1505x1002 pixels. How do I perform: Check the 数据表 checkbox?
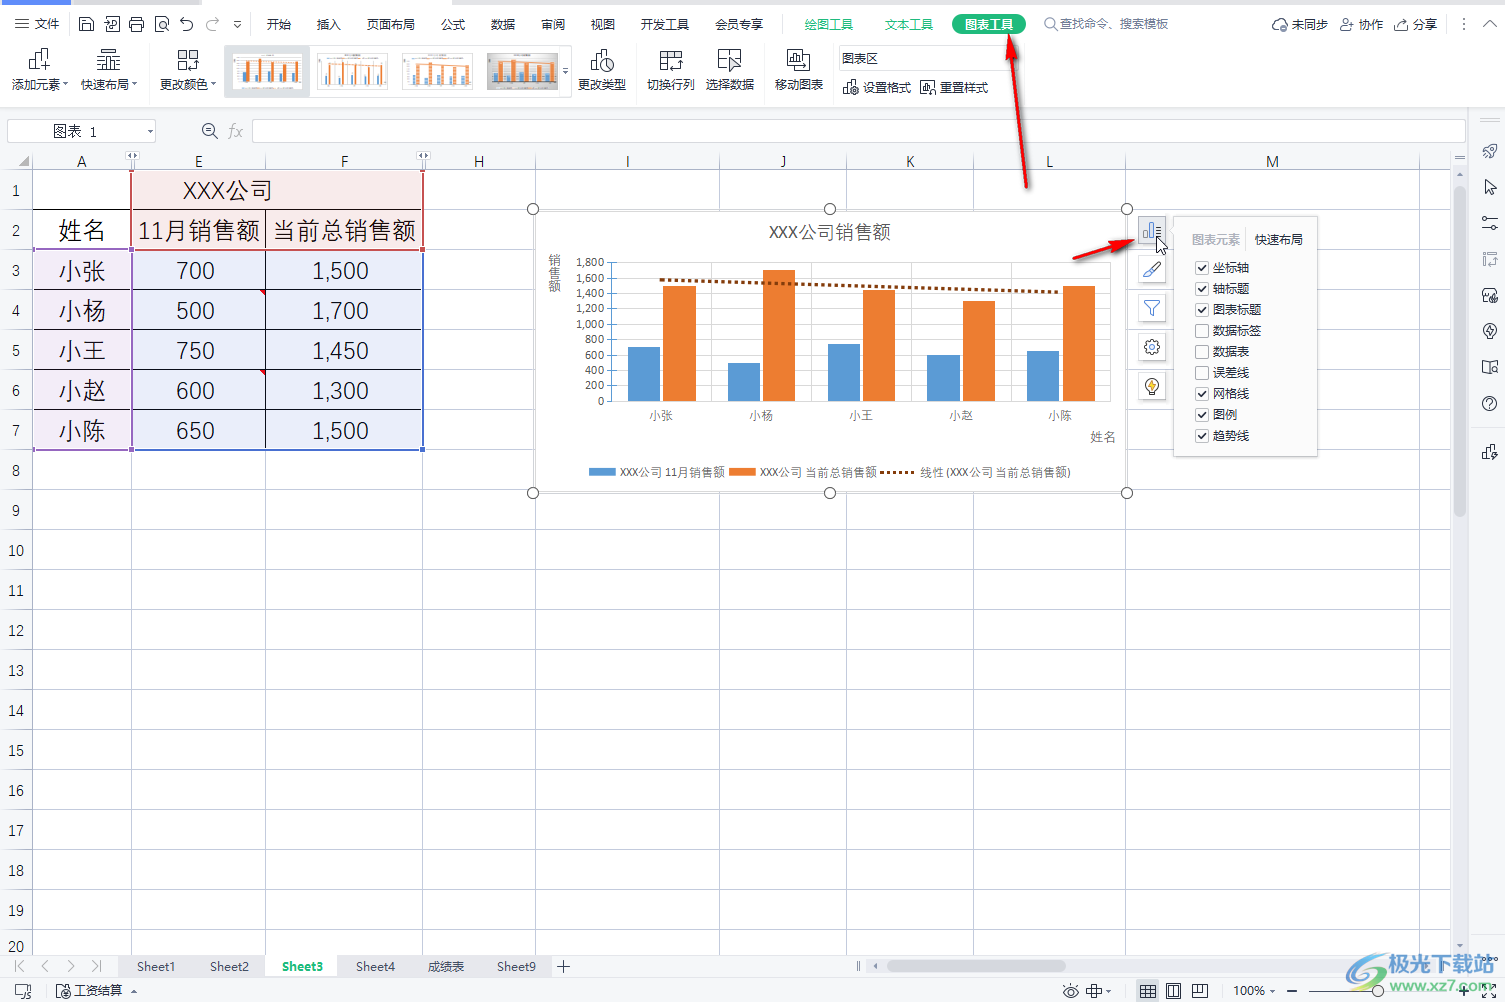point(1202,352)
